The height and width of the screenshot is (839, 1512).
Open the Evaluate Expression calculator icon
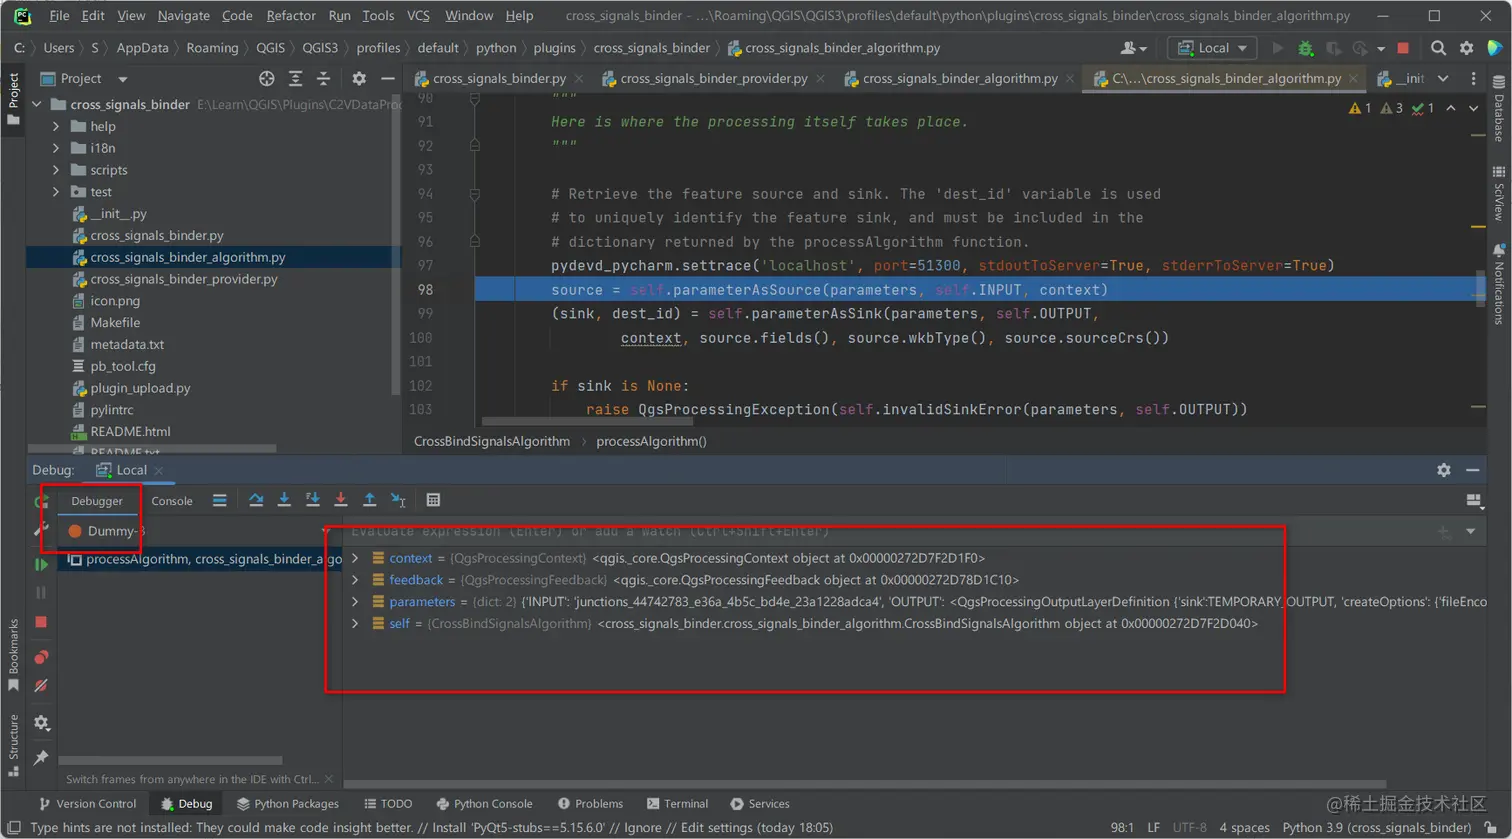[x=433, y=500]
